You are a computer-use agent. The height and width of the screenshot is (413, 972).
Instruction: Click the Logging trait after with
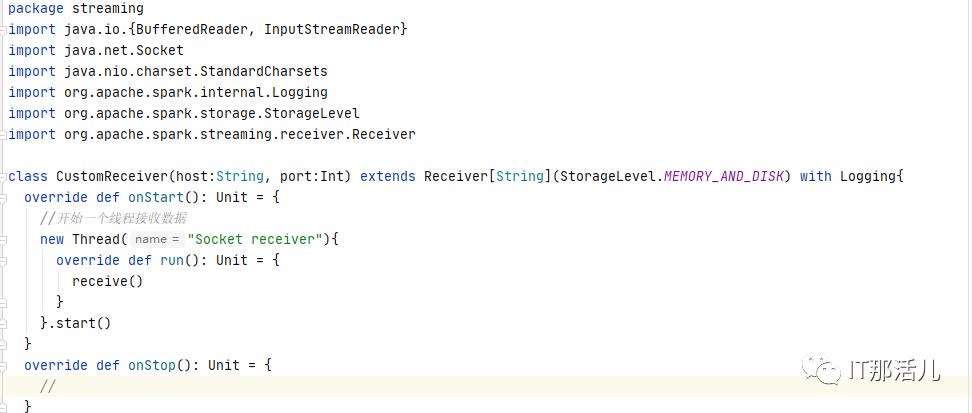(x=868, y=176)
